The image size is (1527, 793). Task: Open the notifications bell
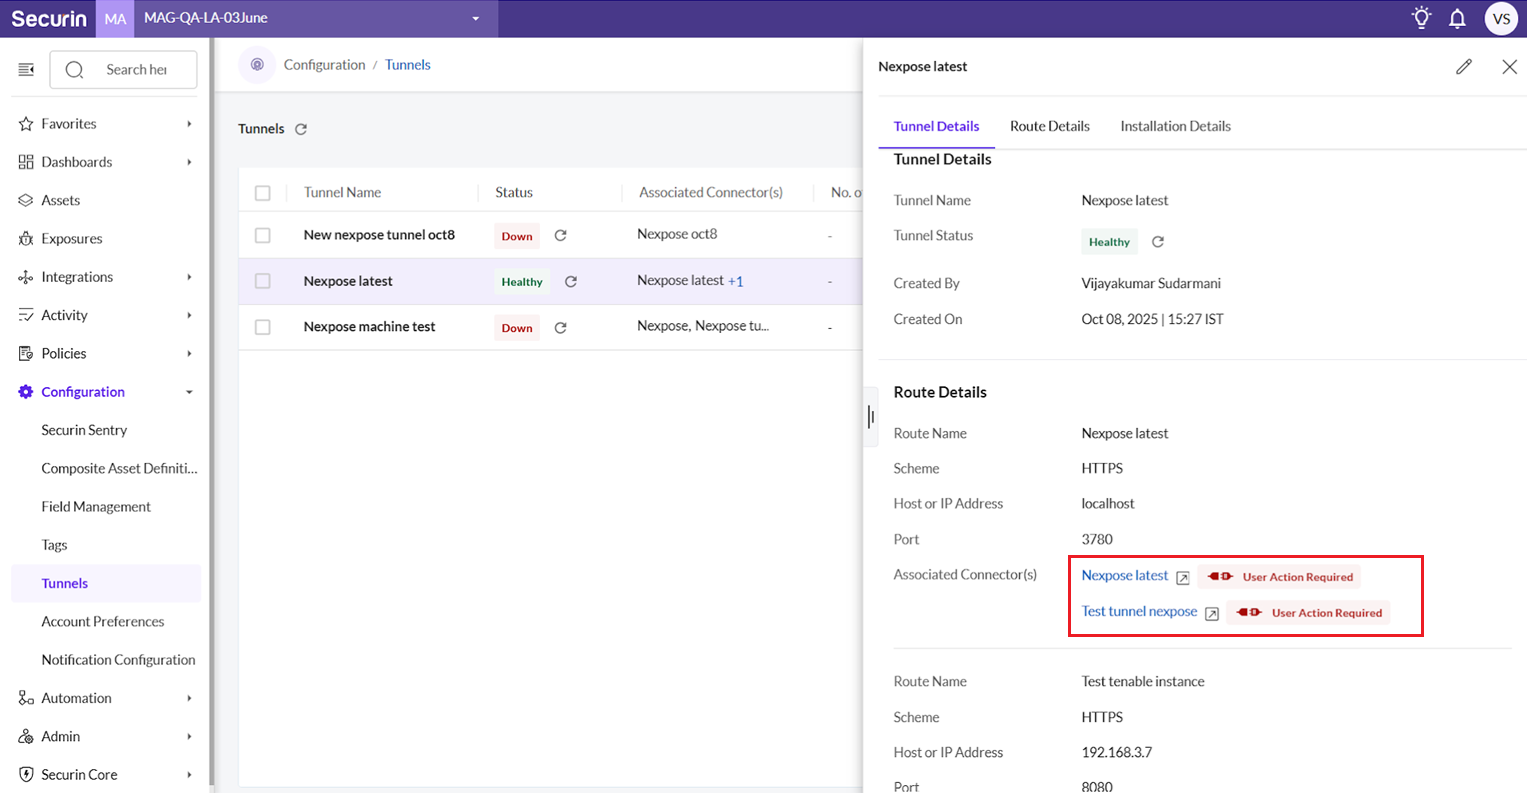[1458, 18]
